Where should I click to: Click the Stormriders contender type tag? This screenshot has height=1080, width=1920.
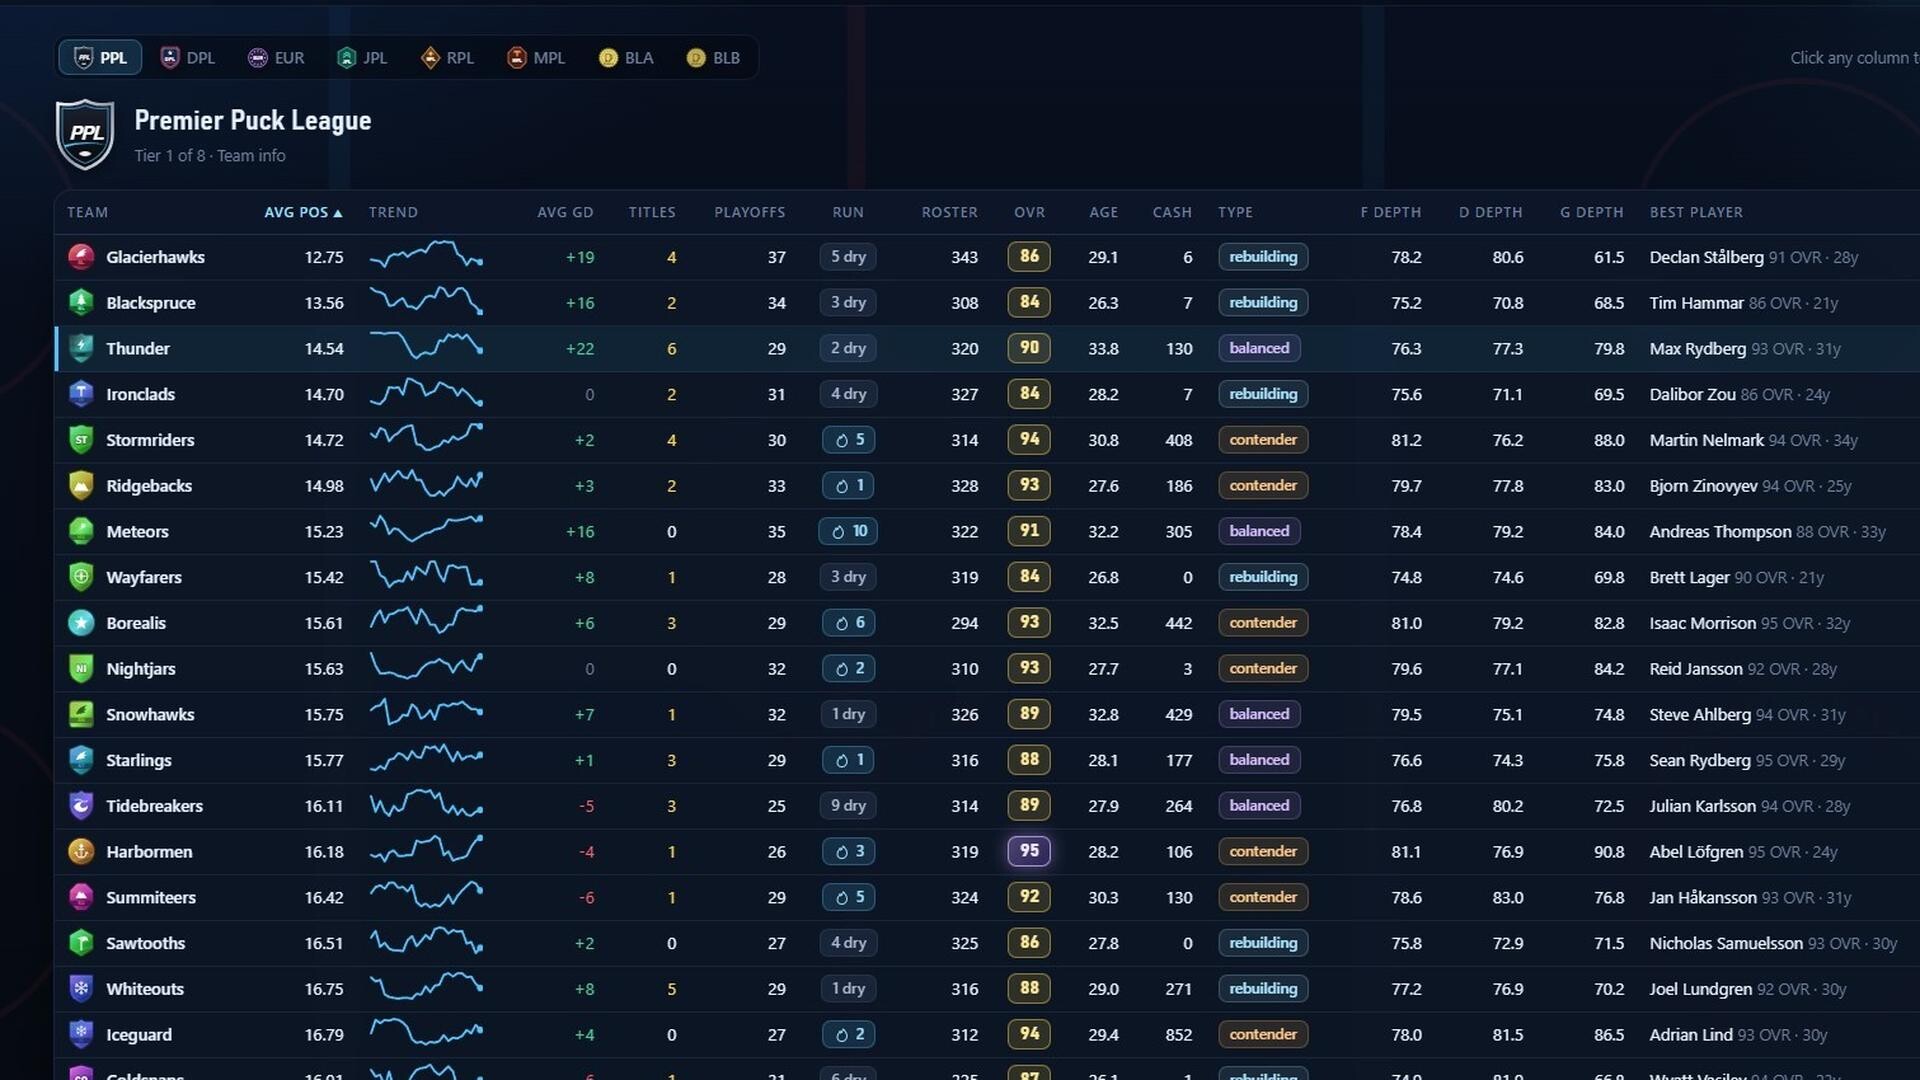pos(1263,440)
